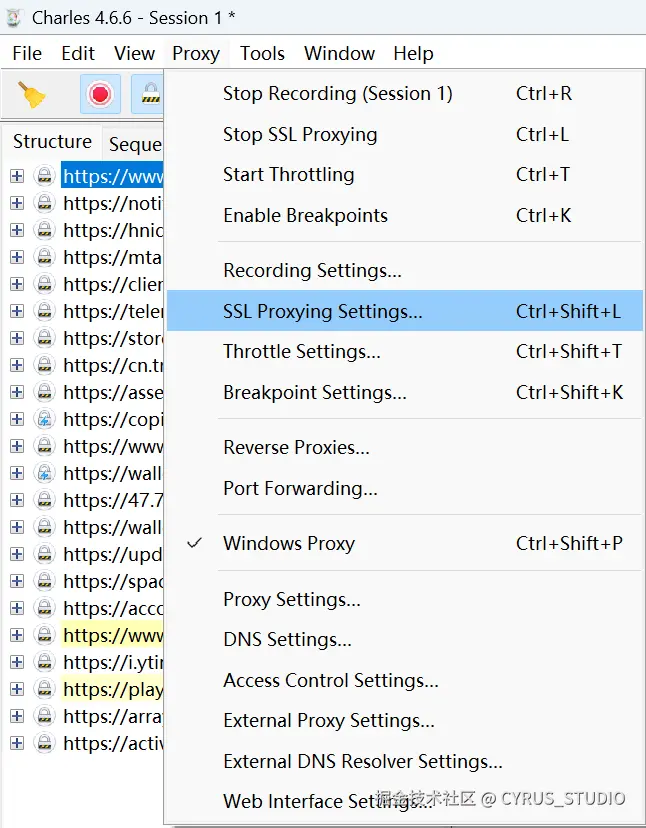The width and height of the screenshot is (646, 828).
Task: Switch to the Sequence tab
Action: 135,144
